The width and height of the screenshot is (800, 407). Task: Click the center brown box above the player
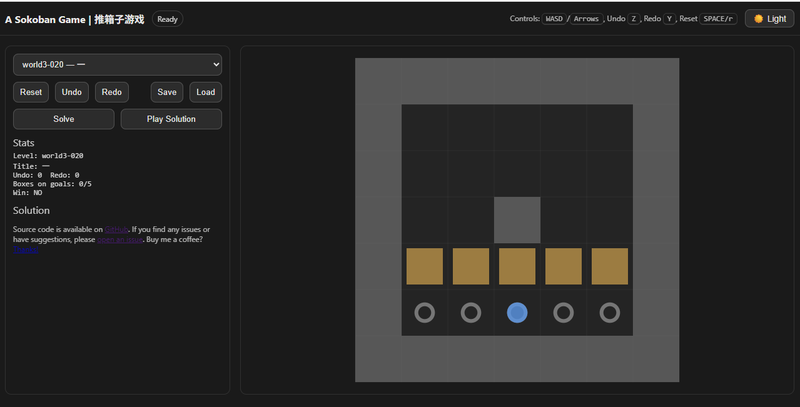tap(517, 267)
